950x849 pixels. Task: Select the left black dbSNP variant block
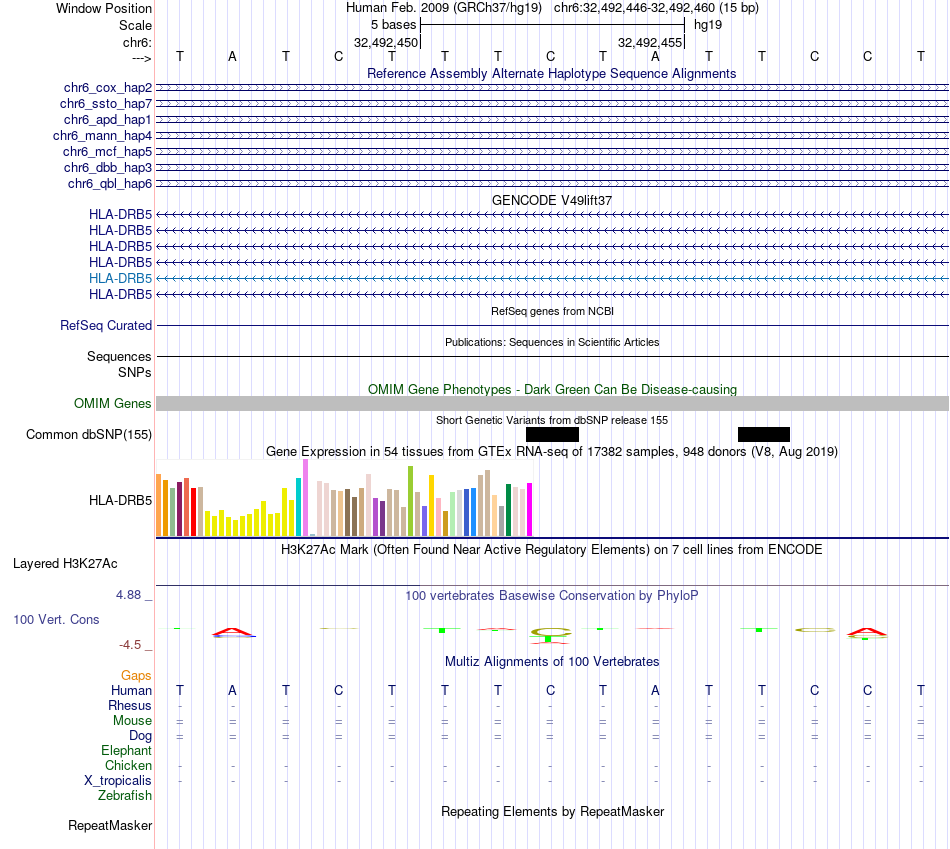553,434
